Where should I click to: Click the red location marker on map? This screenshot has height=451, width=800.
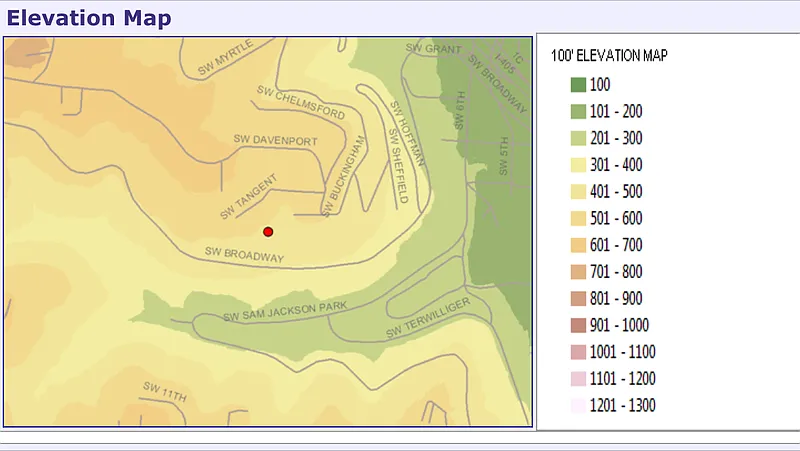click(268, 232)
